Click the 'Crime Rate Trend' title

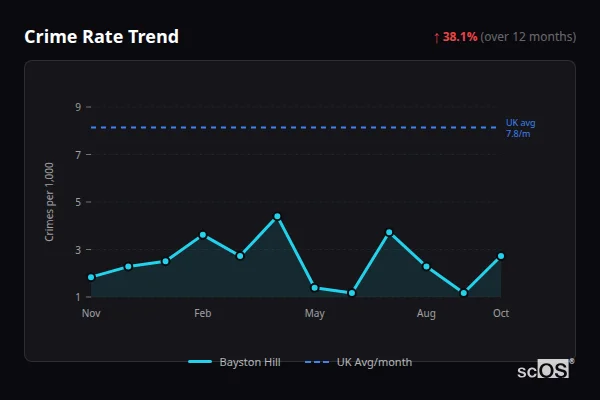[101, 37]
